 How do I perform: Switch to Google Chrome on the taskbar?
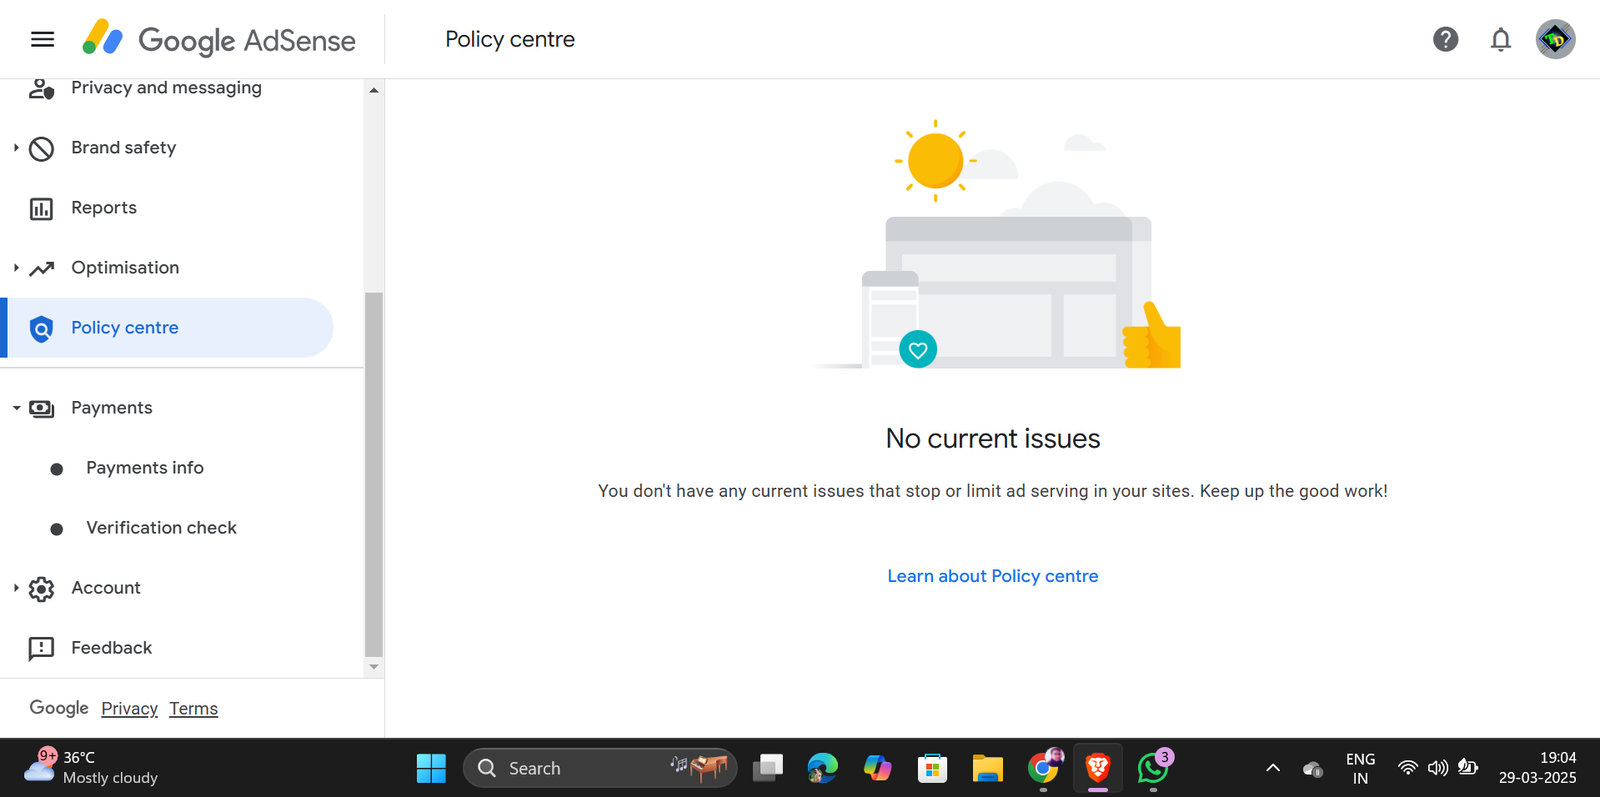pos(1043,767)
